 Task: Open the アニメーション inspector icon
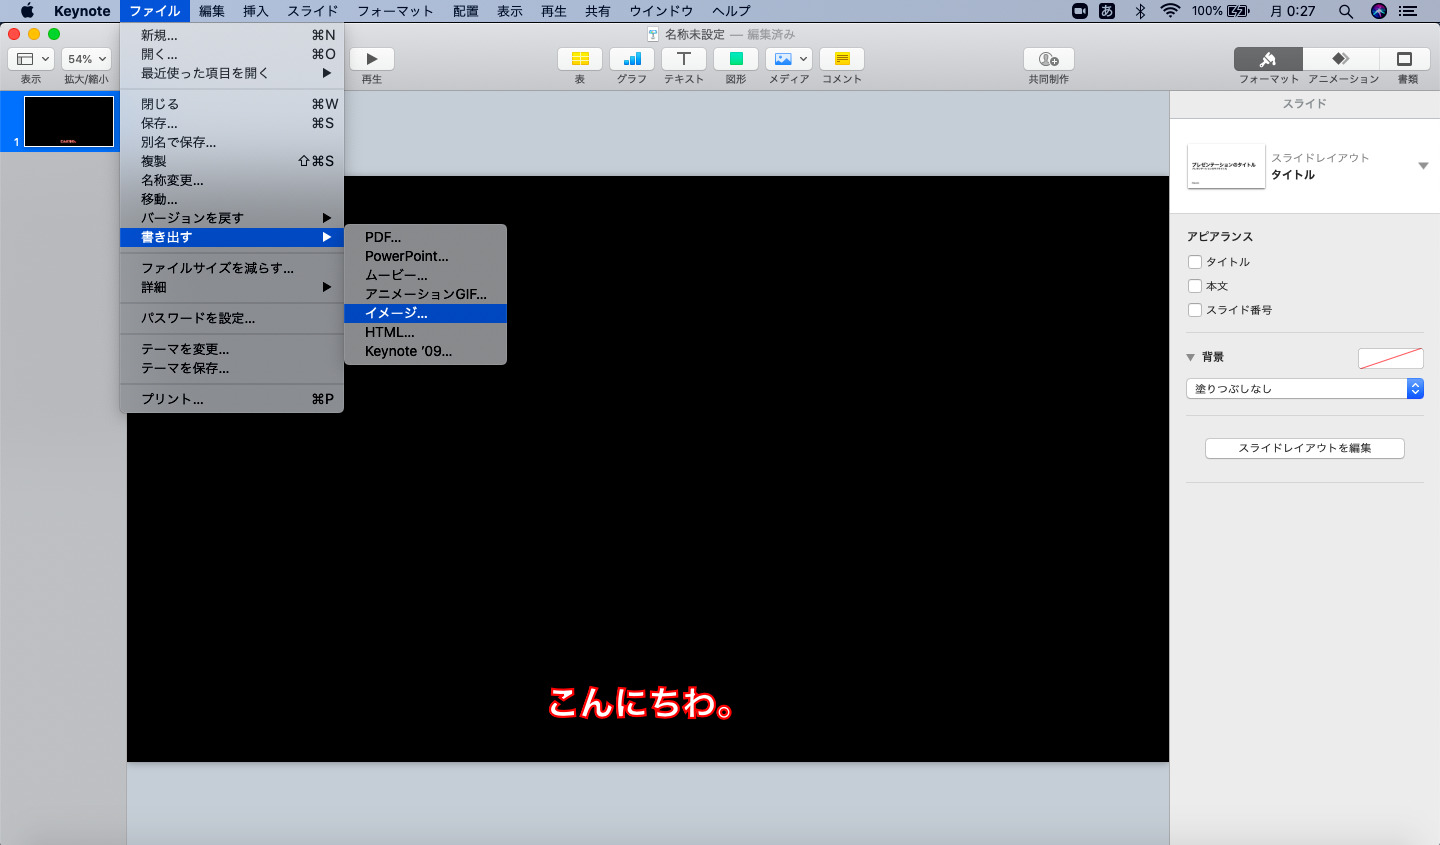pos(1341,59)
